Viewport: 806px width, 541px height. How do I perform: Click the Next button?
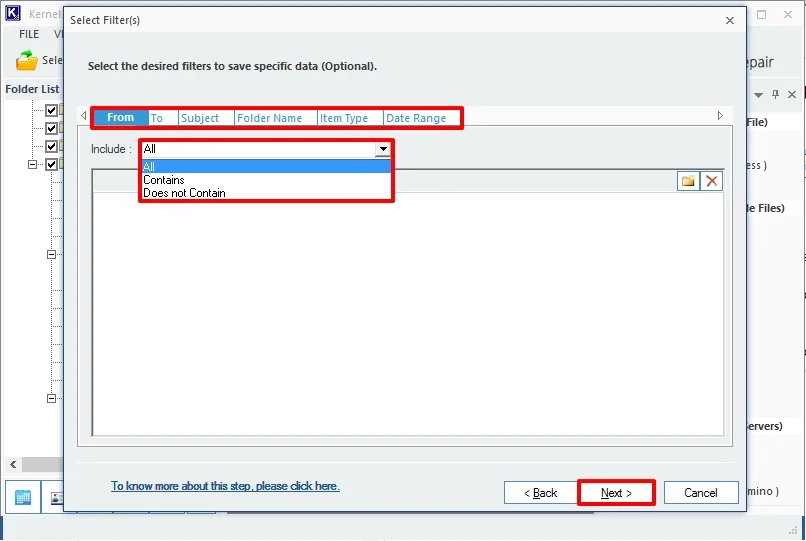coord(616,493)
